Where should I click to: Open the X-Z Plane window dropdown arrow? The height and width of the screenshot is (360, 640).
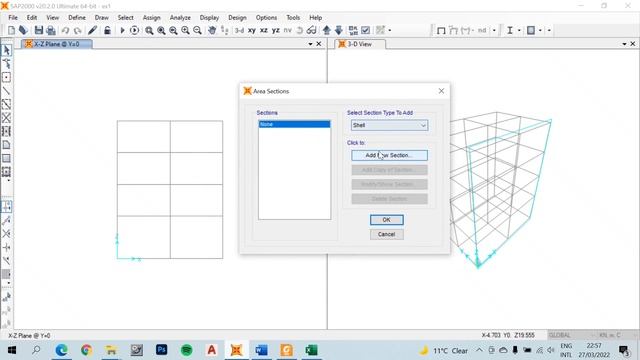tap(311, 44)
